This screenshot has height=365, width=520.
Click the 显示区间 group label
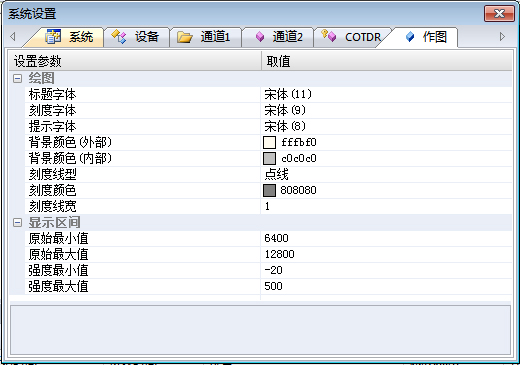[54, 223]
